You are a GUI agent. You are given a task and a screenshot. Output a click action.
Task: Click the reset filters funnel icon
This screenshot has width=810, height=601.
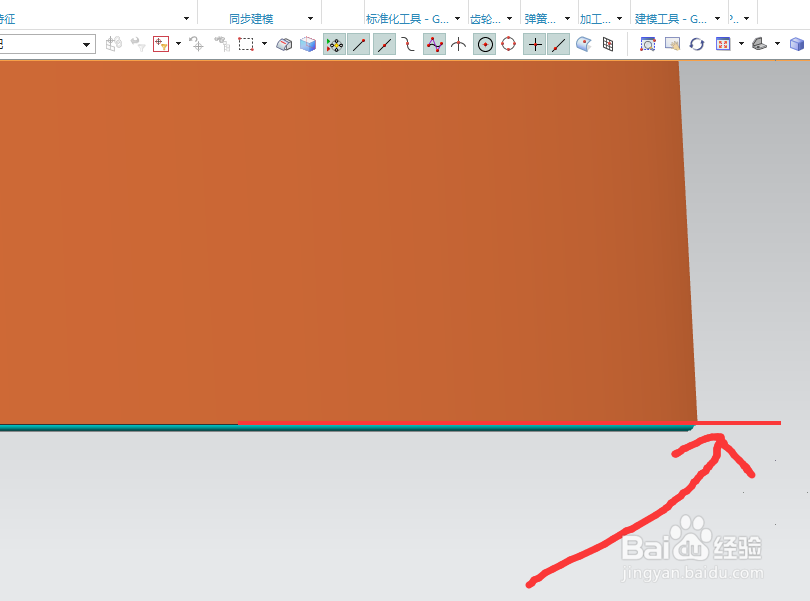point(137,44)
